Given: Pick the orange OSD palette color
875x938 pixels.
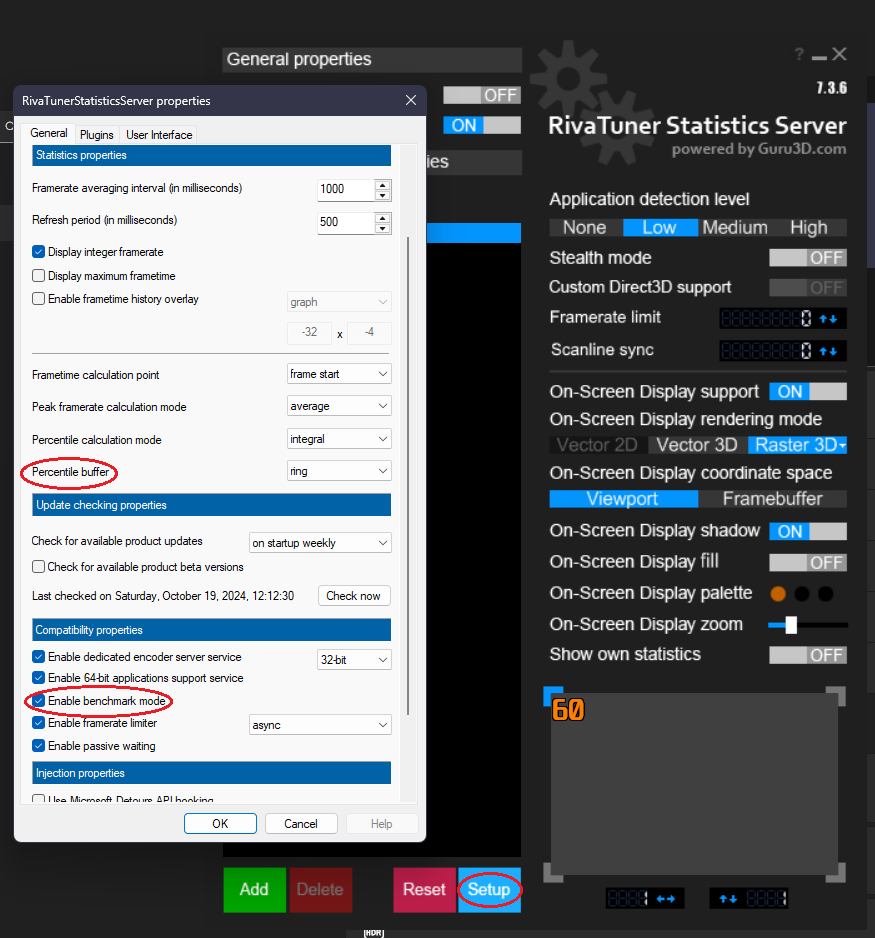Looking at the screenshot, I should (x=778, y=594).
